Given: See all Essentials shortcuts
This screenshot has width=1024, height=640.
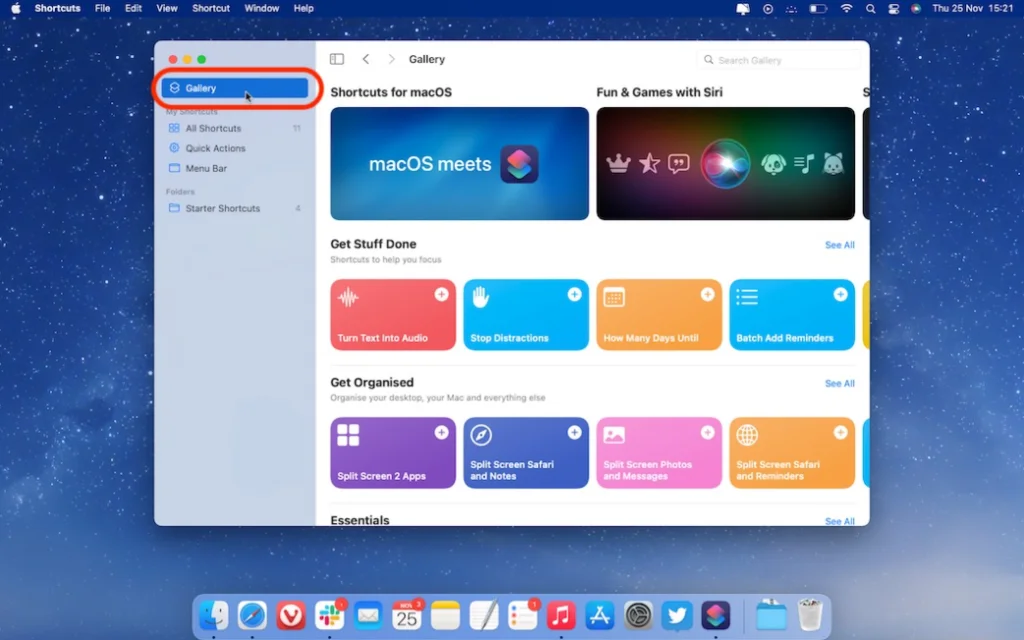Looking at the screenshot, I should [839, 521].
